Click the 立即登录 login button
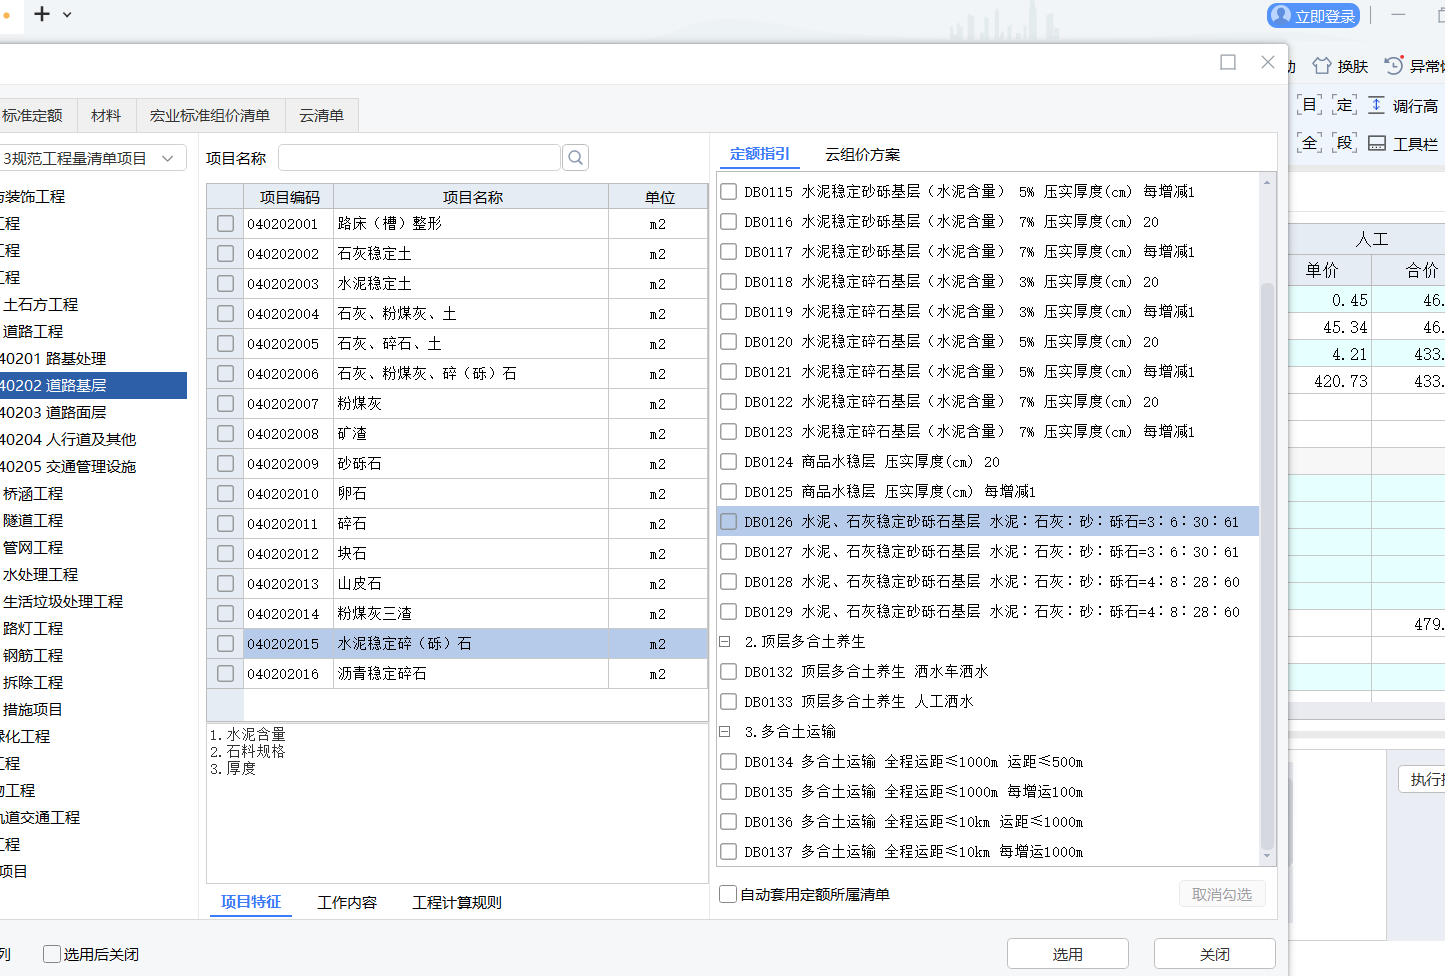The image size is (1445, 976). 1313,16
